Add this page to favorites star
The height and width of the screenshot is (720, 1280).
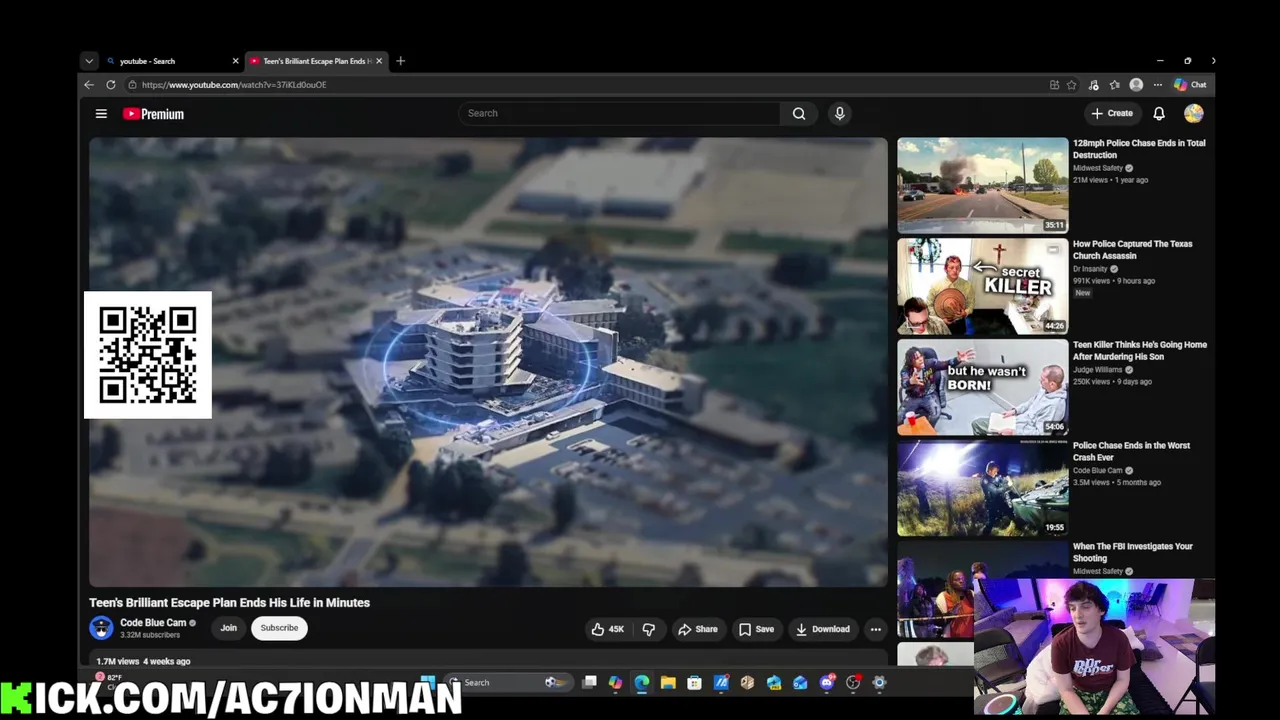(x=1072, y=85)
